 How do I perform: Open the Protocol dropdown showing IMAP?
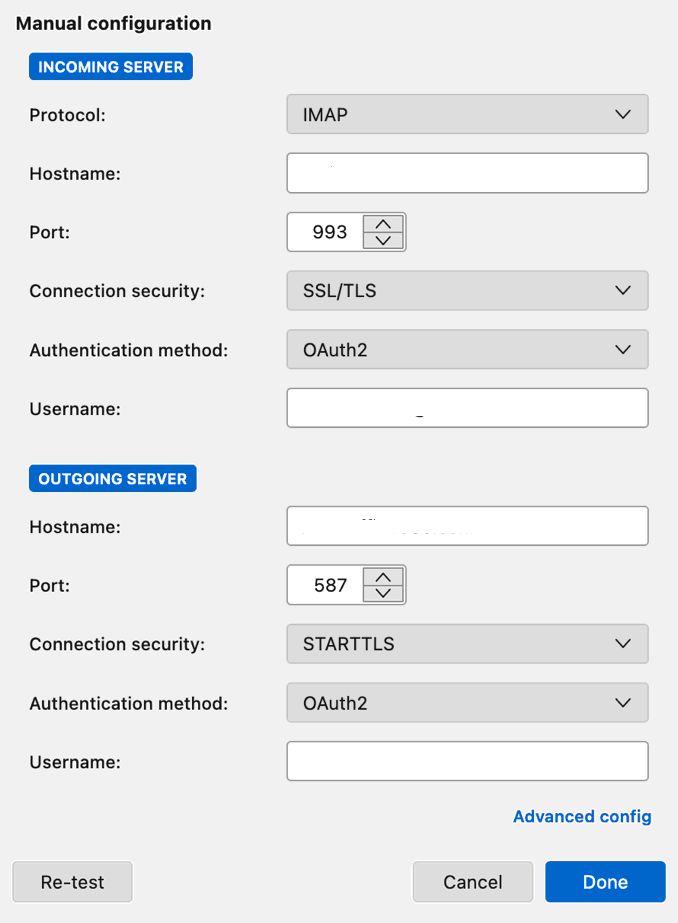coord(467,114)
